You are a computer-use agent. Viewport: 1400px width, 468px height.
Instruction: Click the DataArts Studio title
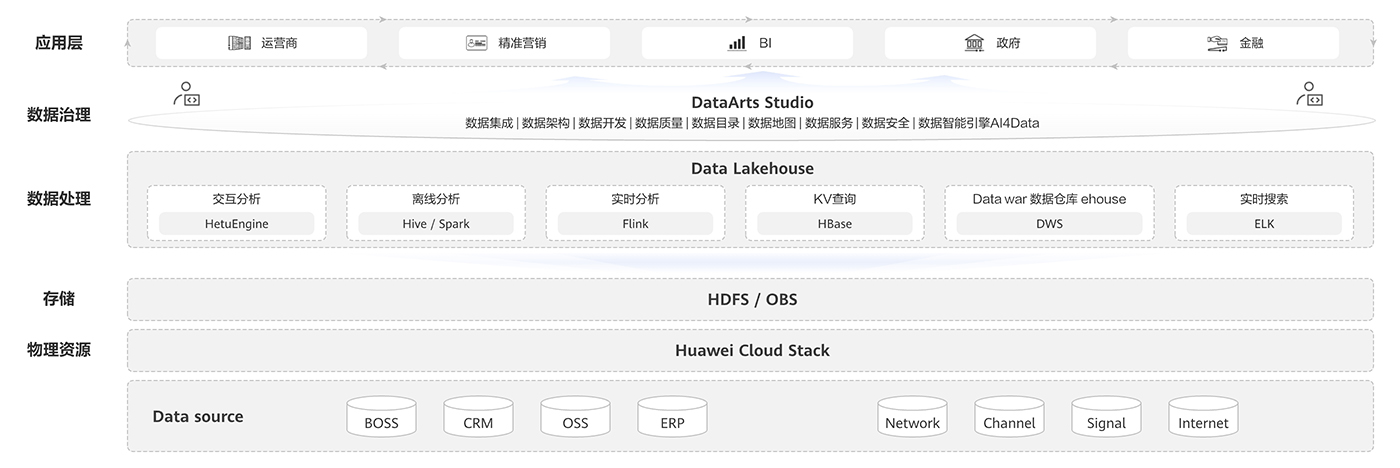(x=752, y=102)
